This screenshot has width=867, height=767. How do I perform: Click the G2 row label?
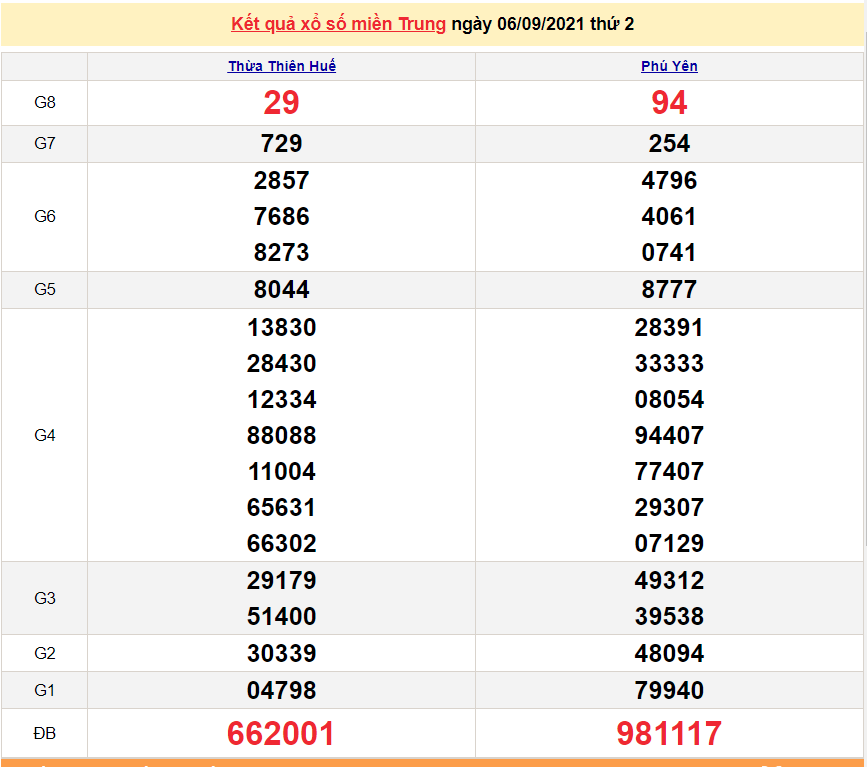[x=45, y=653]
